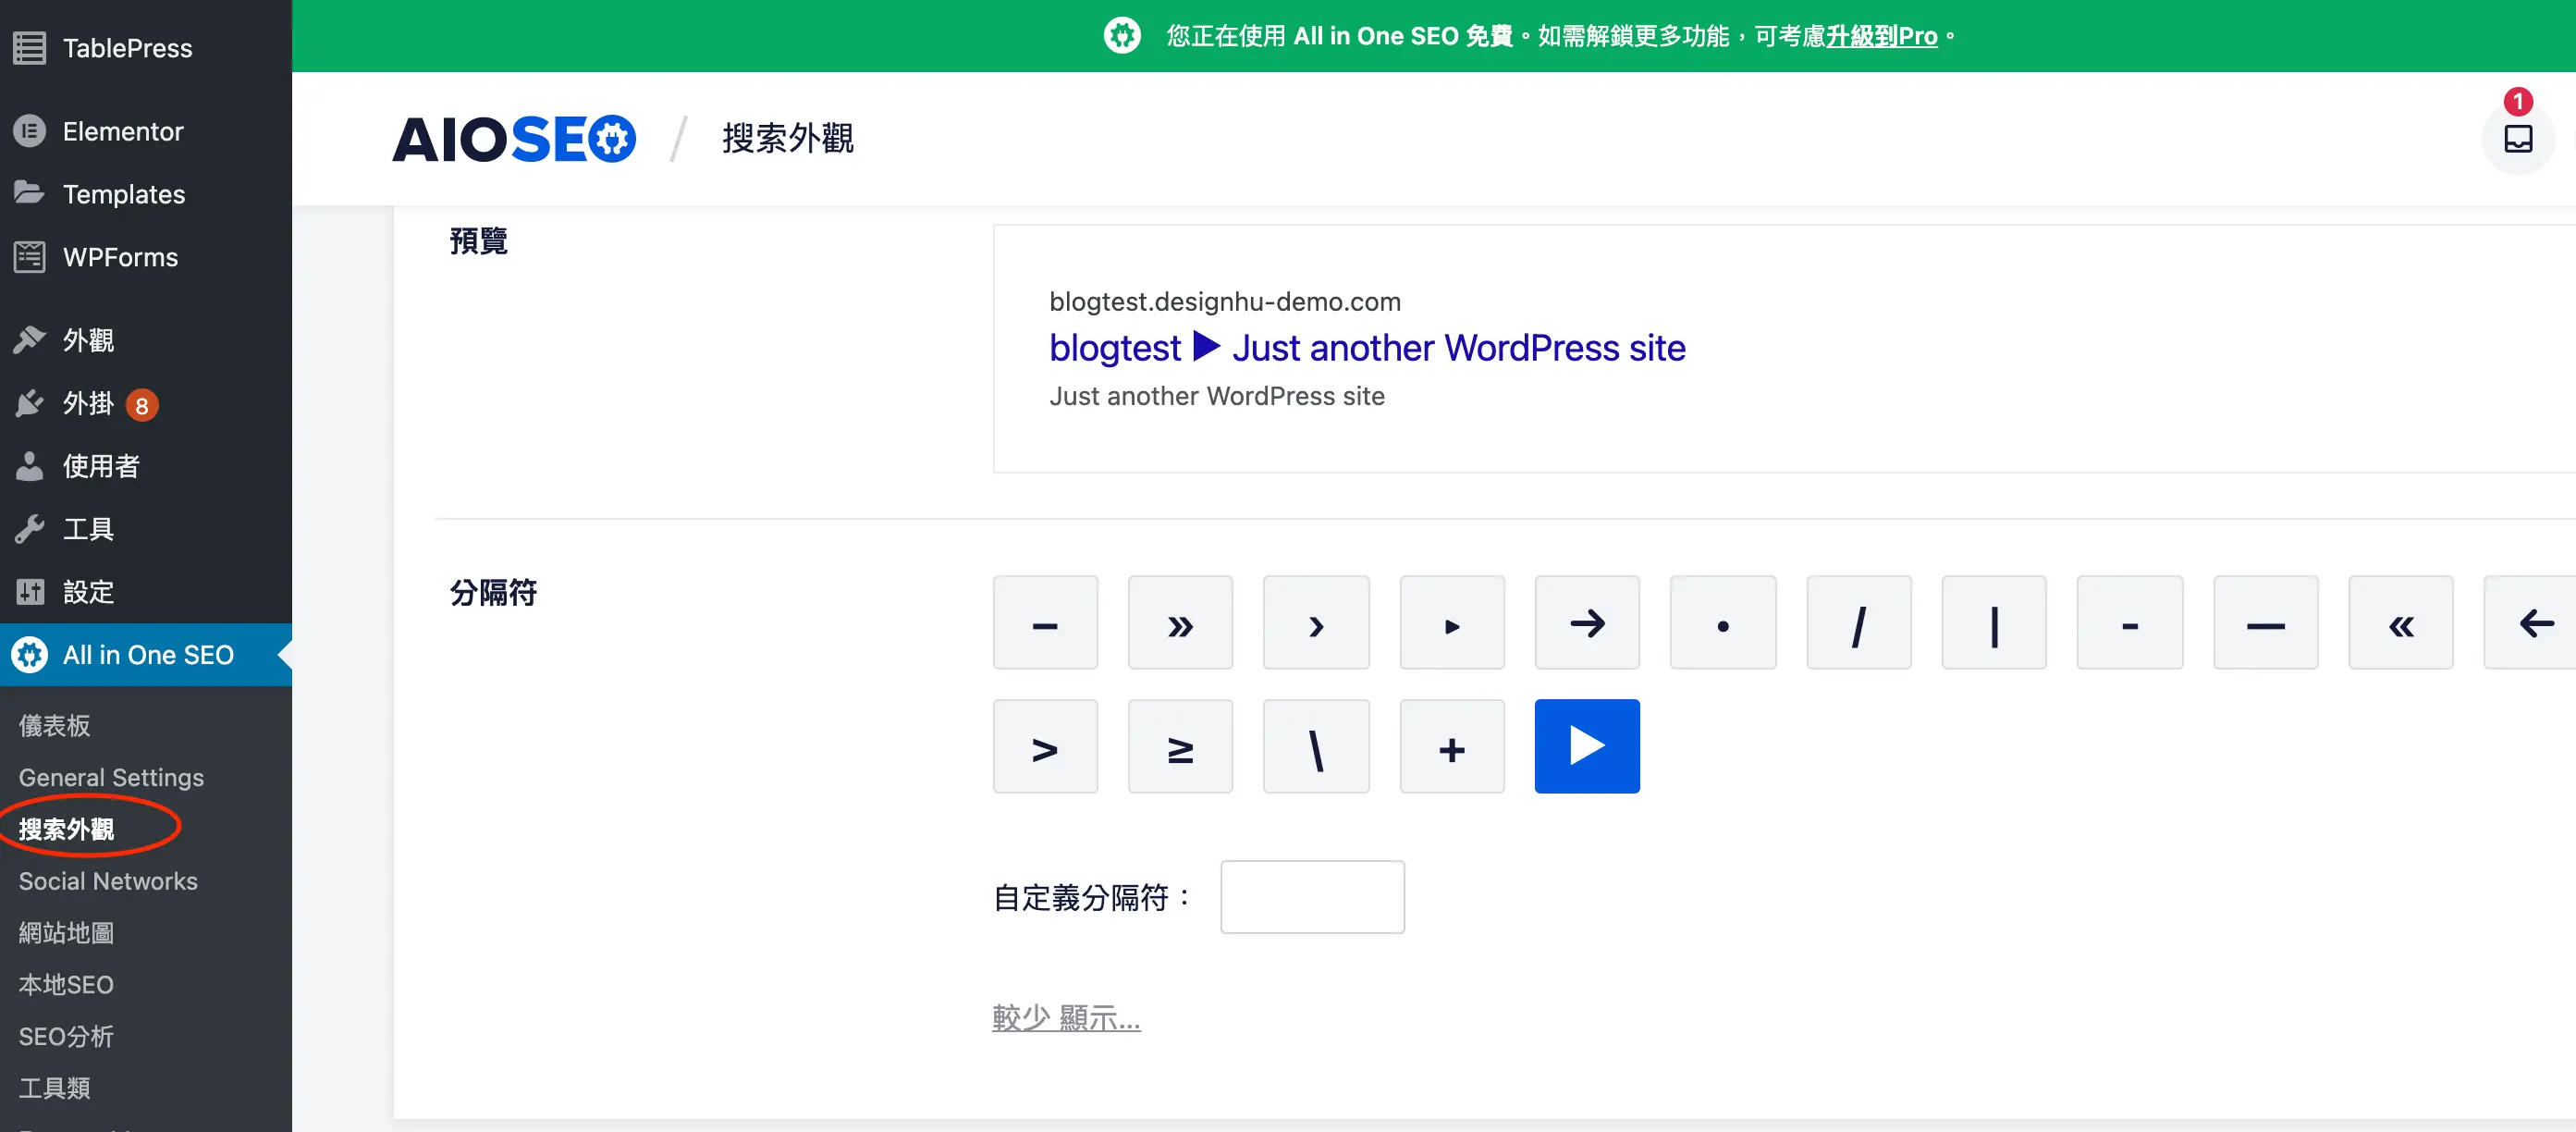Click the 外掛 plug icon
Viewport: 2576px width, 1132px height.
[30, 403]
